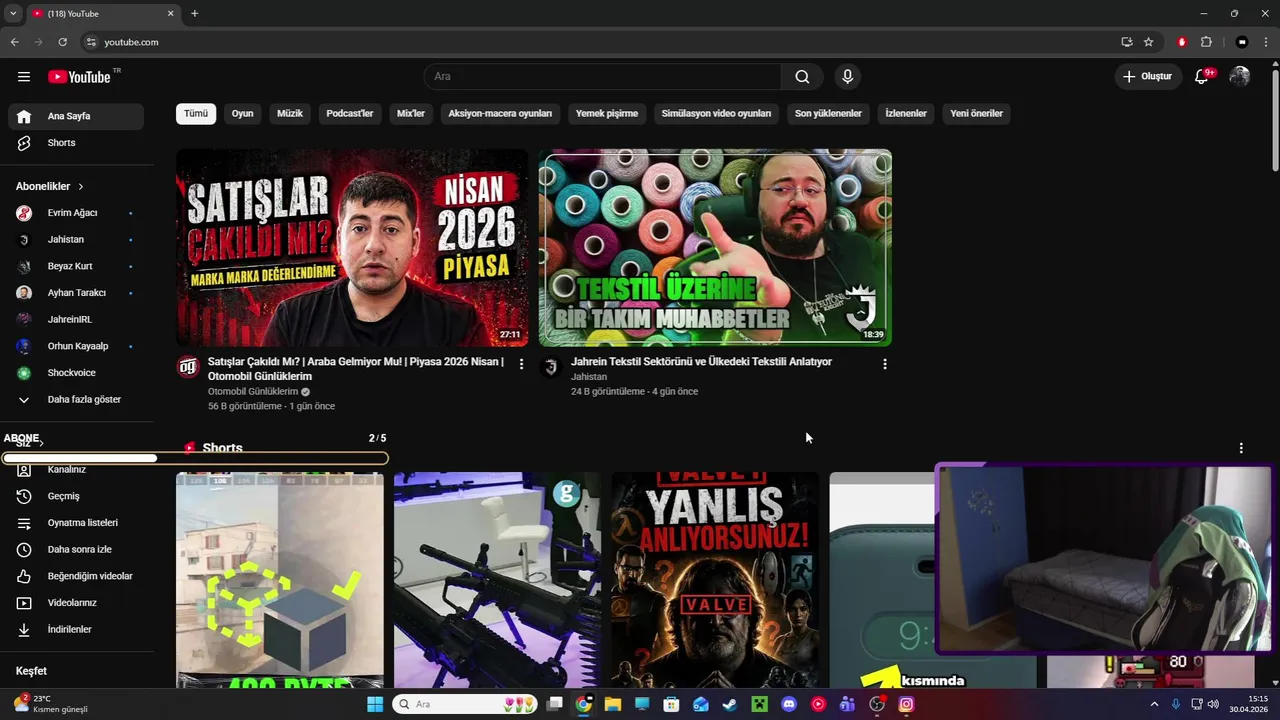Select the İzlenenler filter chip

click(x=906, y=114)
